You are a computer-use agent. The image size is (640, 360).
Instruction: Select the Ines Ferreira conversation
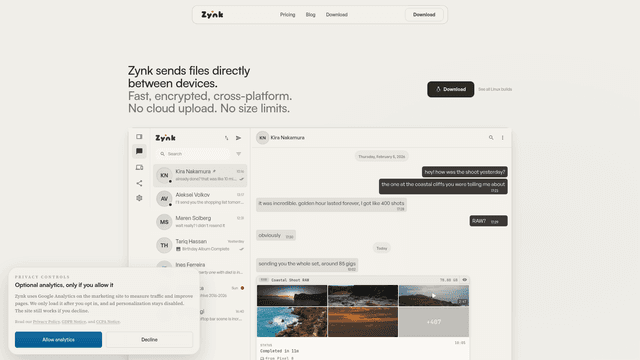[200, 265]
